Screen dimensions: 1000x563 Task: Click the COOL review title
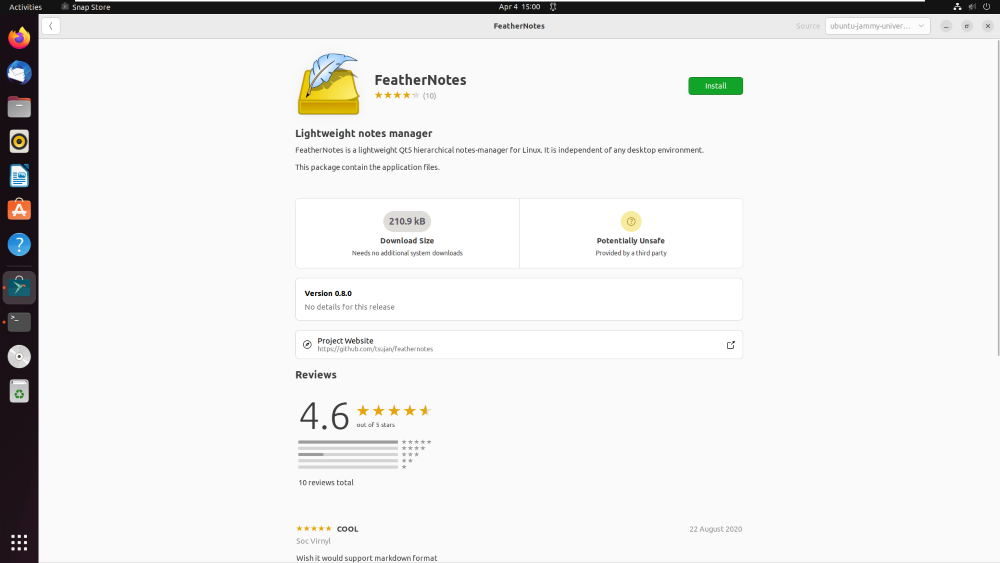click(348, 529)
